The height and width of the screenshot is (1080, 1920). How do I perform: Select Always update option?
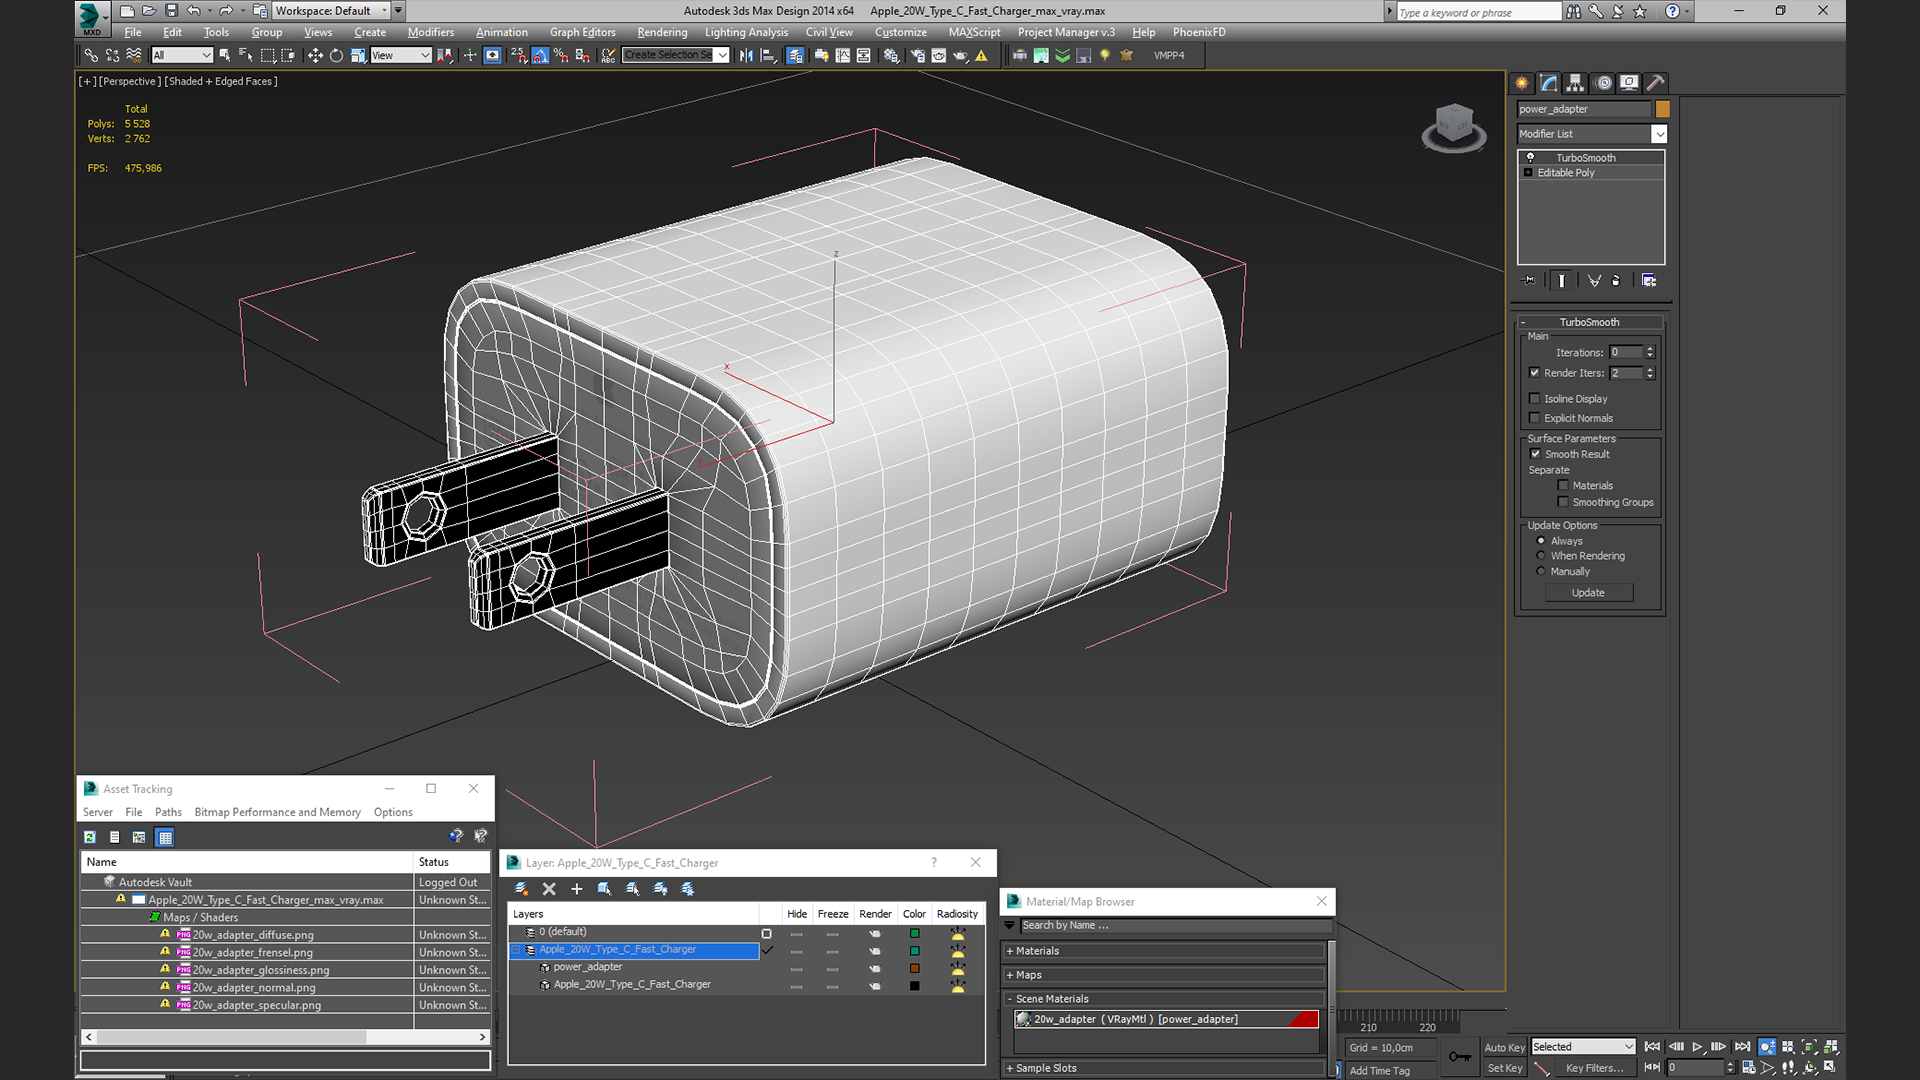[x=1541, y=541]
